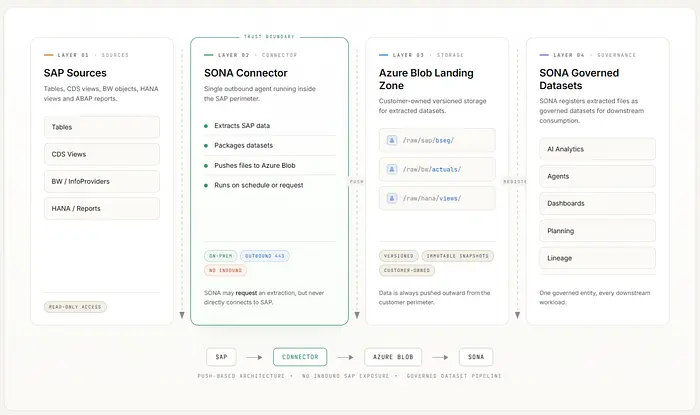Click the OUTBOUND 443 tag

click(x=265, y=256)
